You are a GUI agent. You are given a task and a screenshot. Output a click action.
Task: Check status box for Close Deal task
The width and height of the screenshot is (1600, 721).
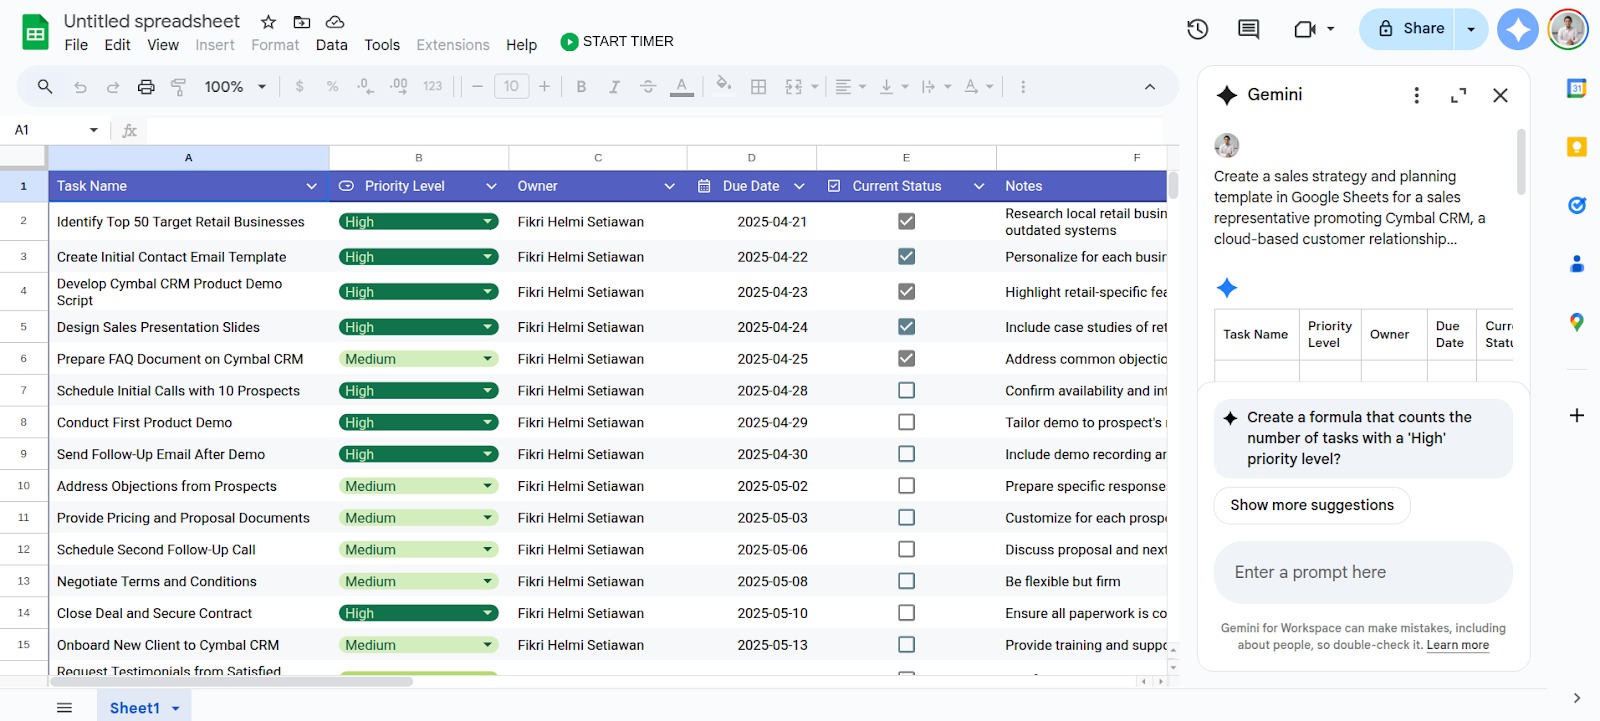pos(906,613)
